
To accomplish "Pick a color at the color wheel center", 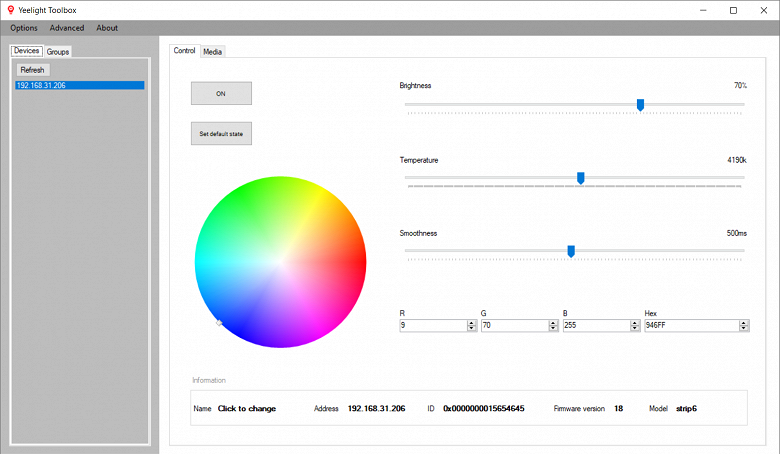I will click(281, 262).
